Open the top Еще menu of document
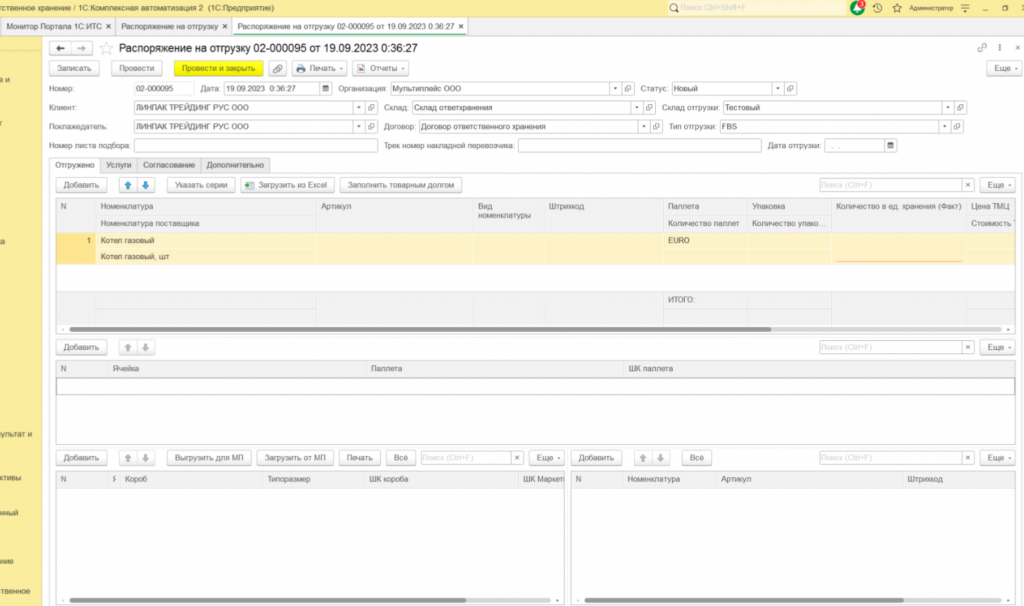The height and width of the screenshot is (606, 1024). pyautogui.click(x=1004, y=68)
